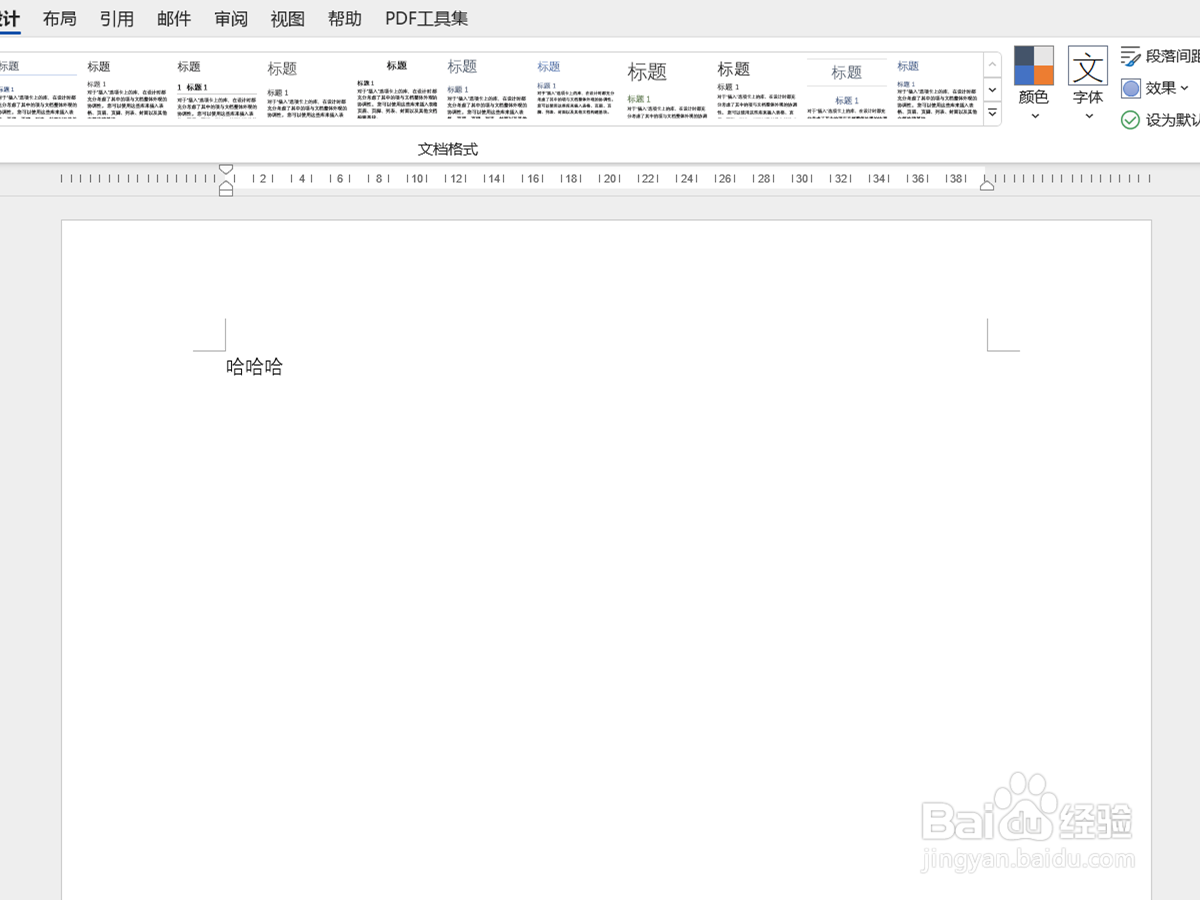
Task: Go to the 视图 tab
Action: 288,18
